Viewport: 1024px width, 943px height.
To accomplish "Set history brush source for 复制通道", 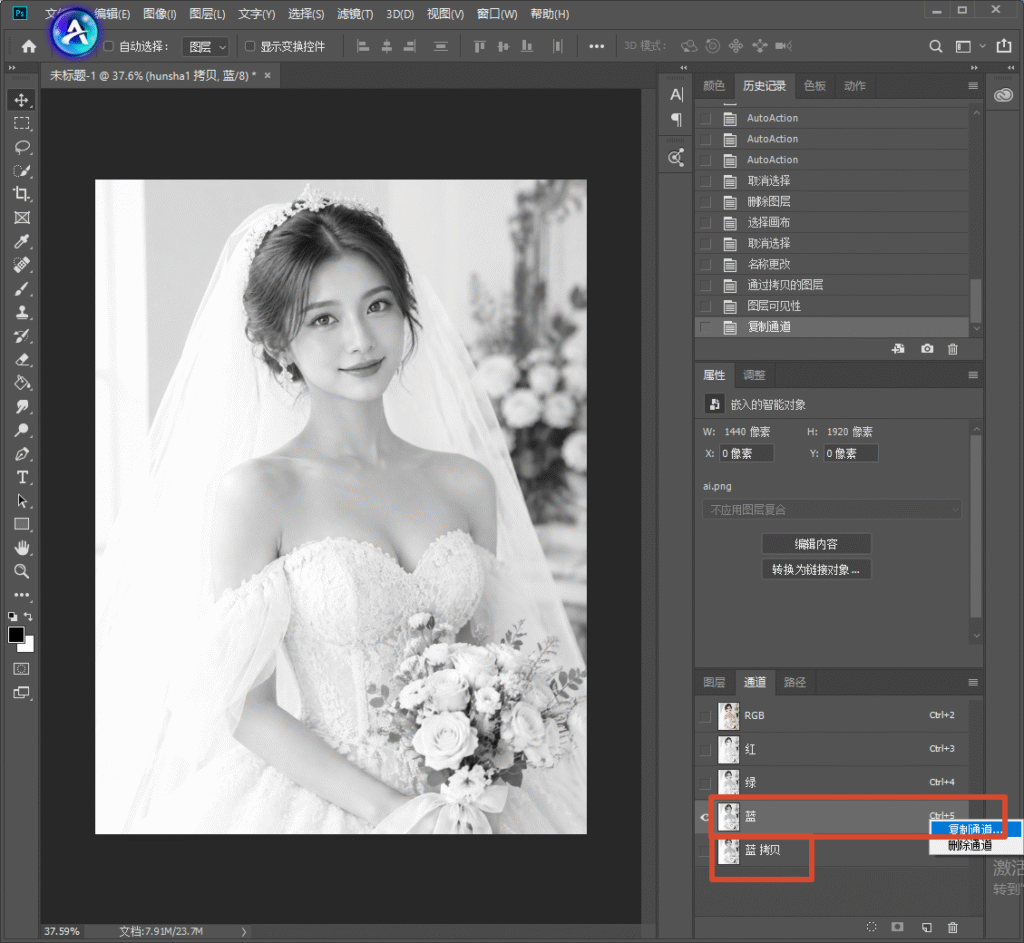I will (705, 327).
